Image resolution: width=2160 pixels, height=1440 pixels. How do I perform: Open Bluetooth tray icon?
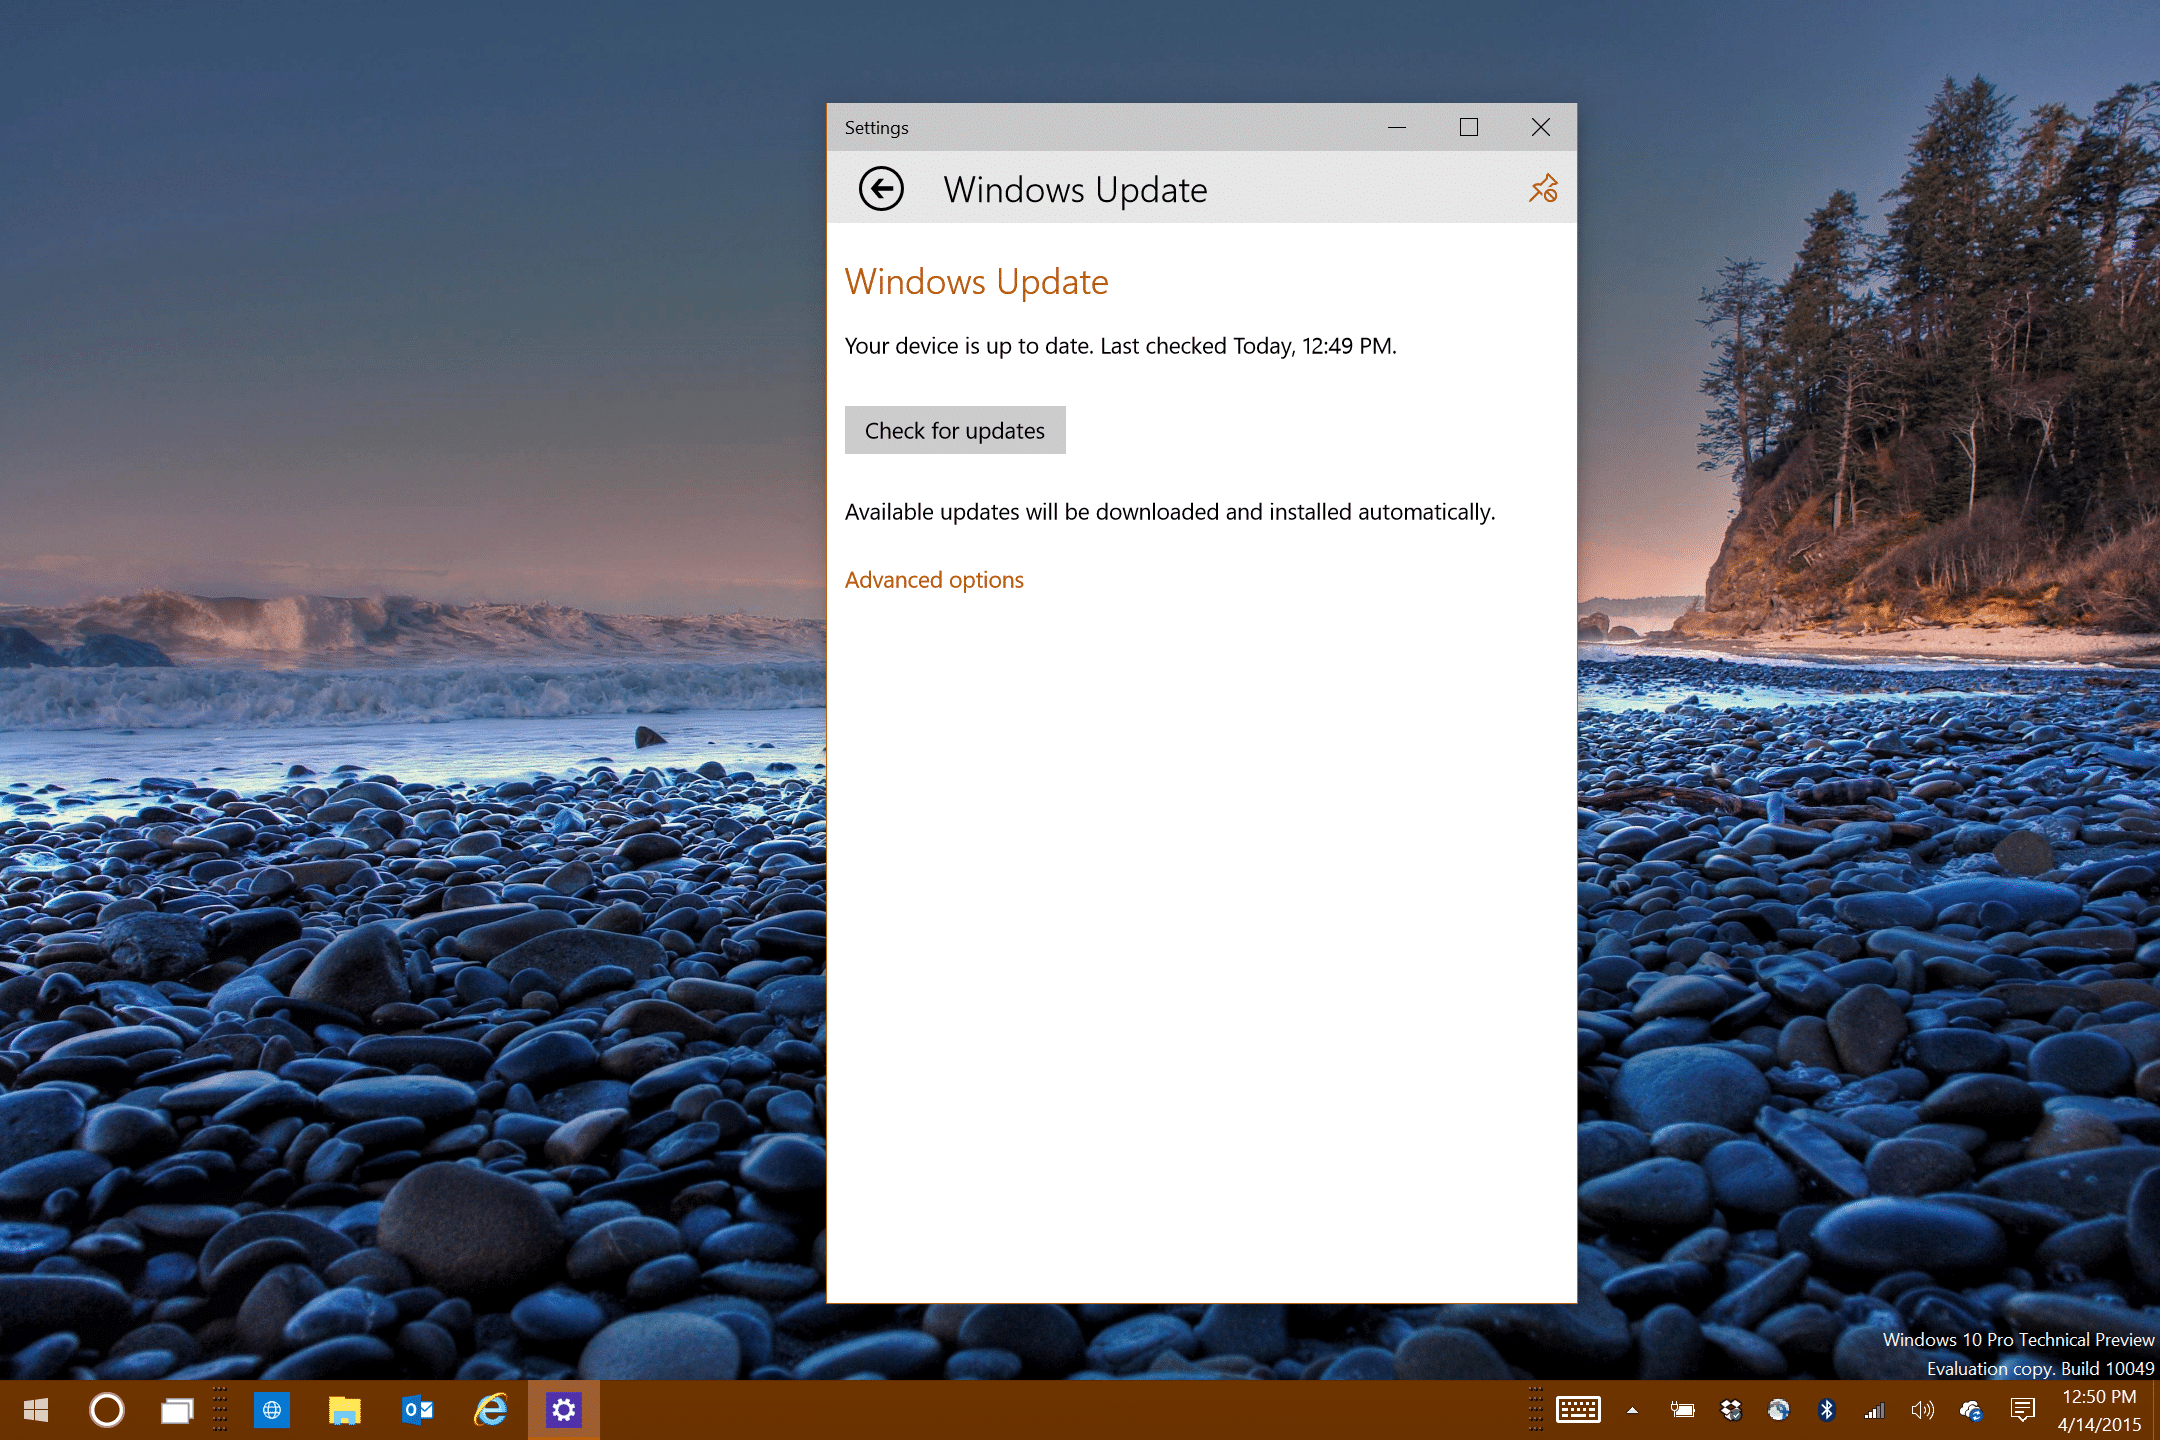1827,1410
